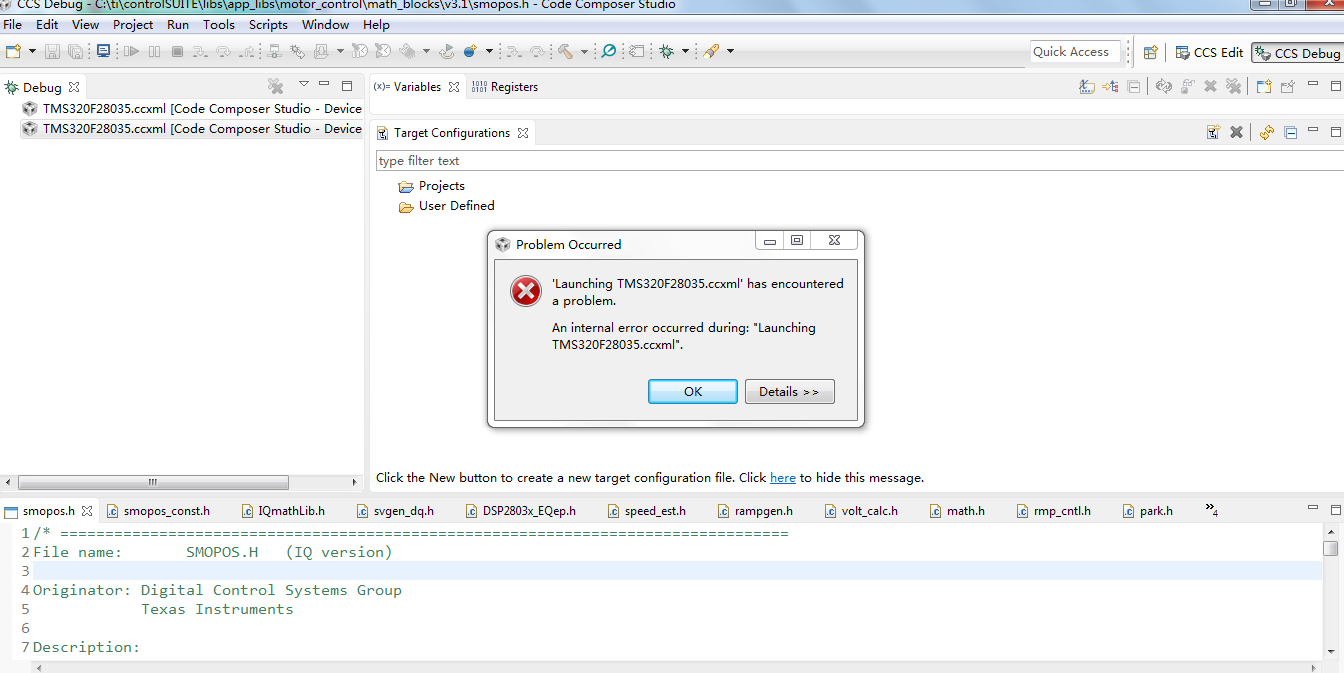The height and width of the screenshot is (673, 1344).
Task: Show hidden editor tabs overflow list
Action: pyautogui.click(x=1211, y=509)
